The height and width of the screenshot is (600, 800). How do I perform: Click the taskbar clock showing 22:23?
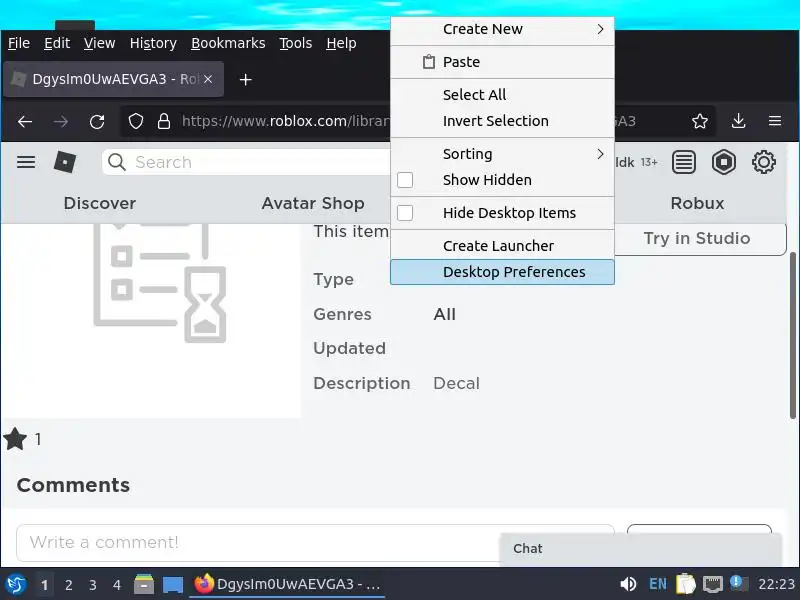(x=776, y=584)
